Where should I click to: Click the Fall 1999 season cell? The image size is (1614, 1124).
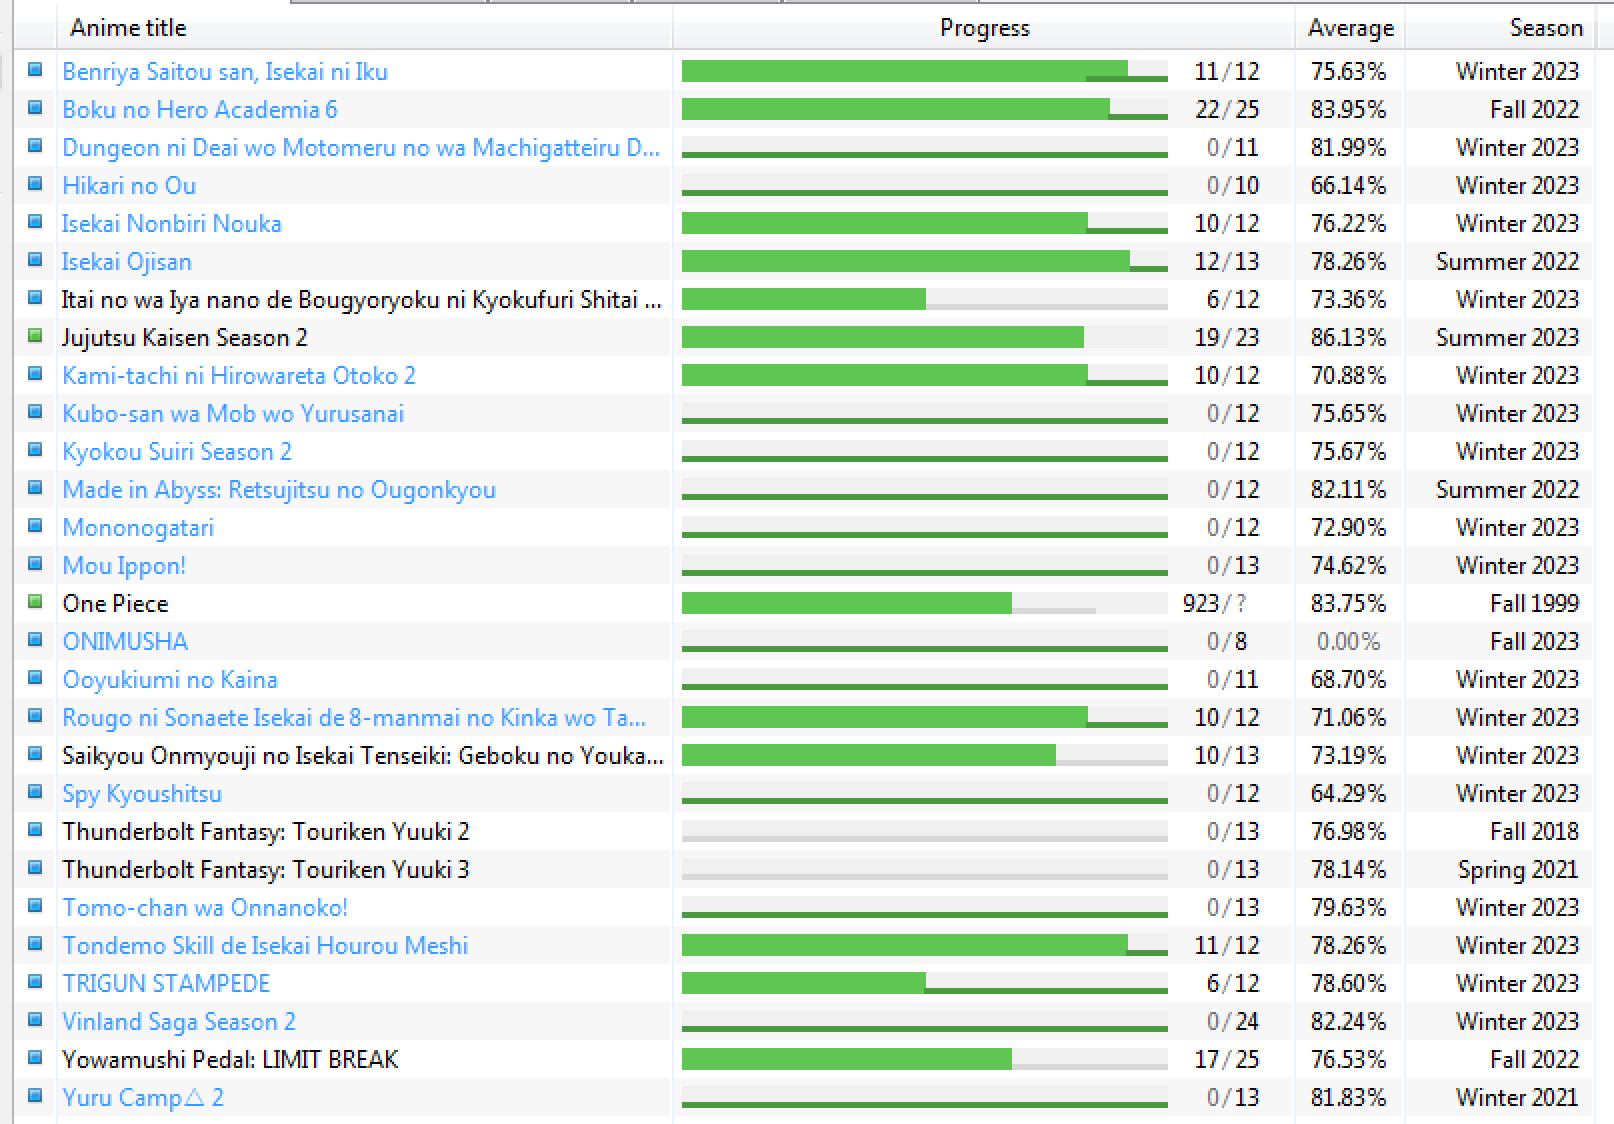pos(1534,604)
